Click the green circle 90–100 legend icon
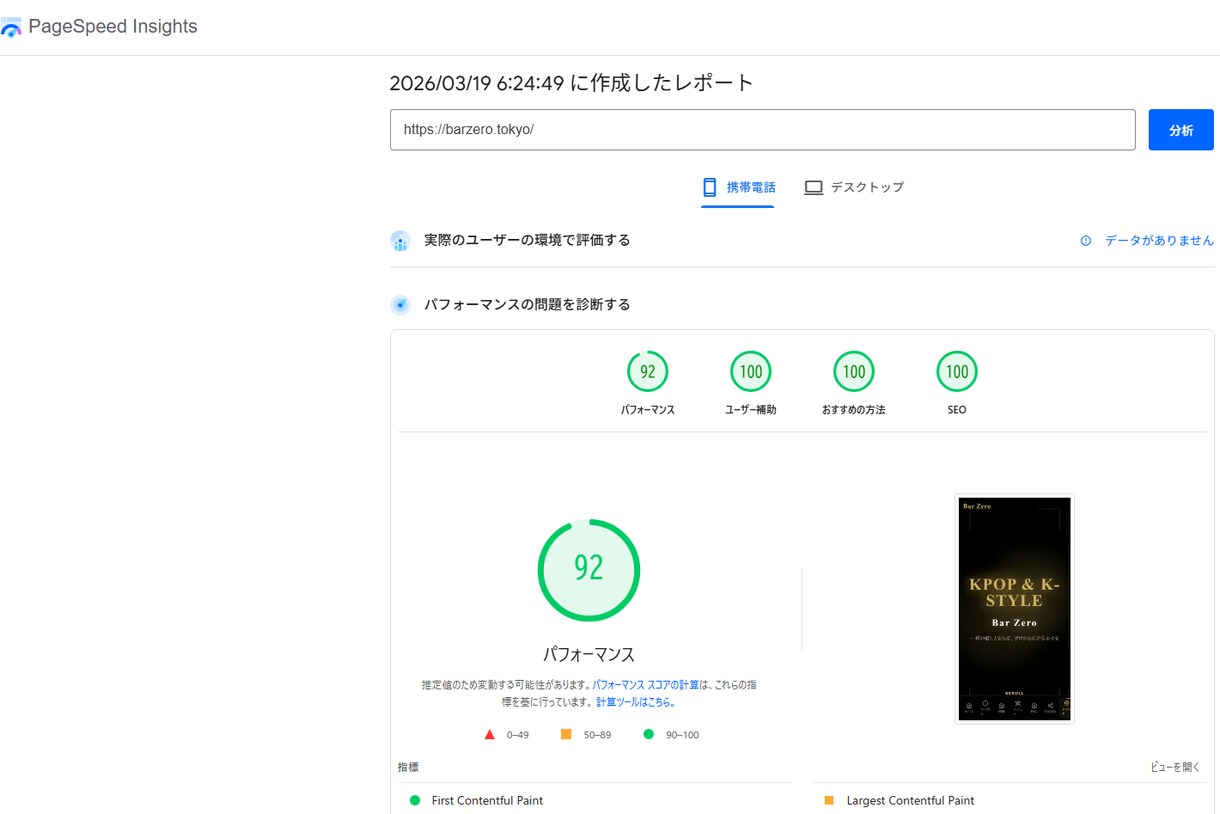 point(648,734)
